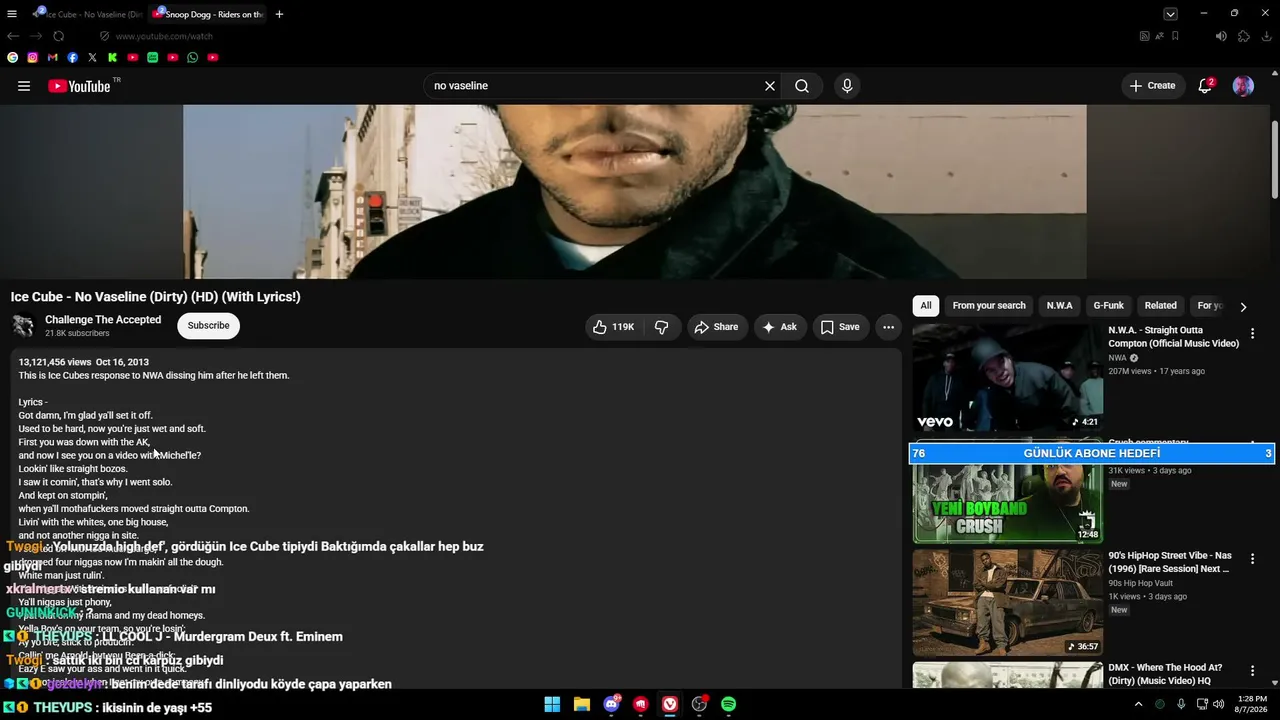Screen dimensions: 1280x720
Task: Open the X (Twitter) bookmark
Action: (93, 58)
